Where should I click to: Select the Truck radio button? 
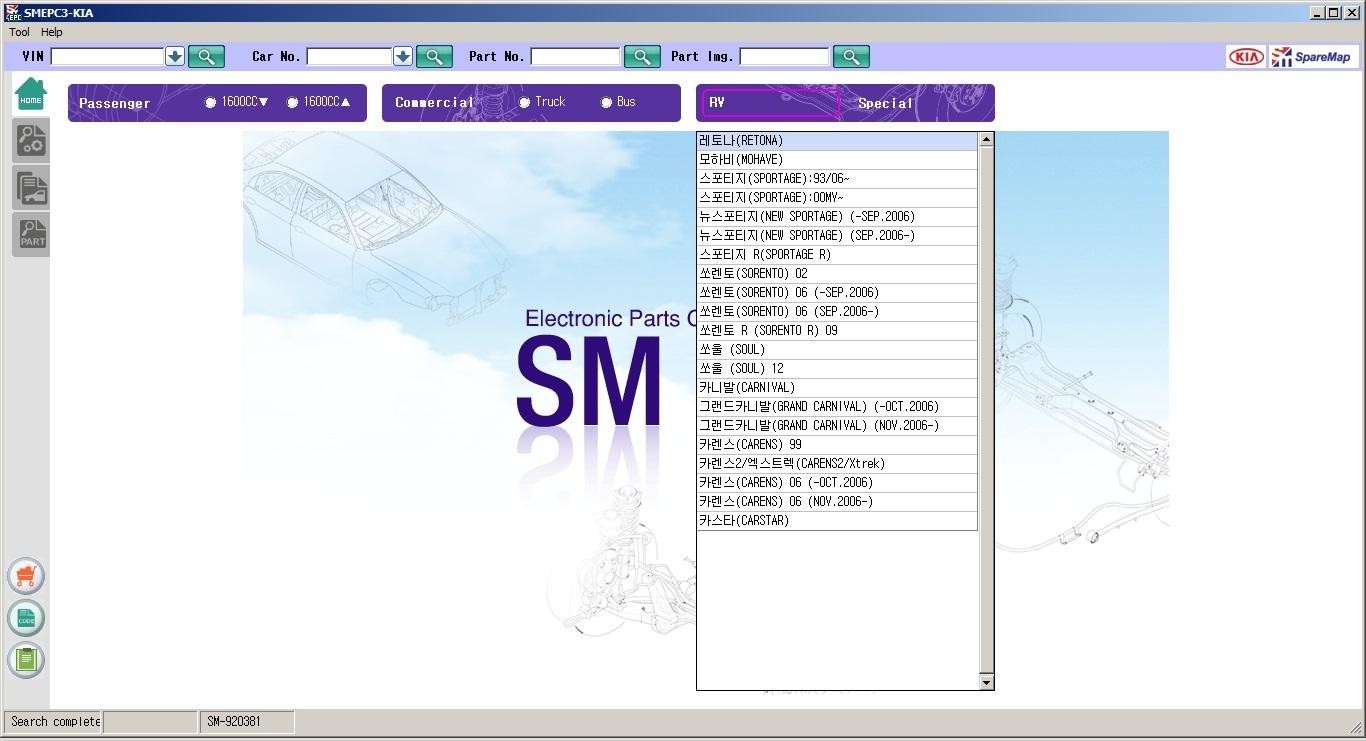pyautogui.click(x=524, y=103)
